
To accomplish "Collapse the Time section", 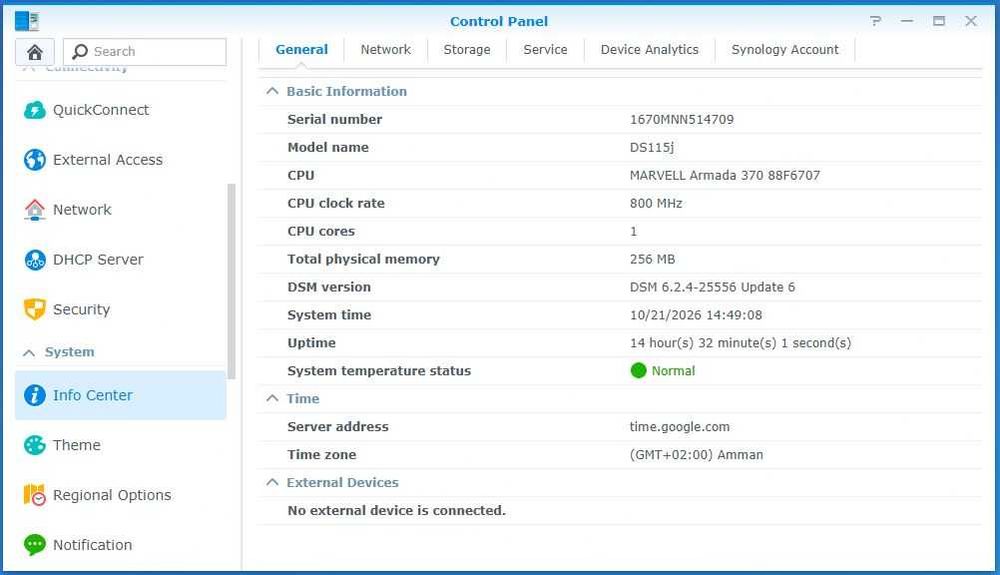I will [x=272, y=398].
